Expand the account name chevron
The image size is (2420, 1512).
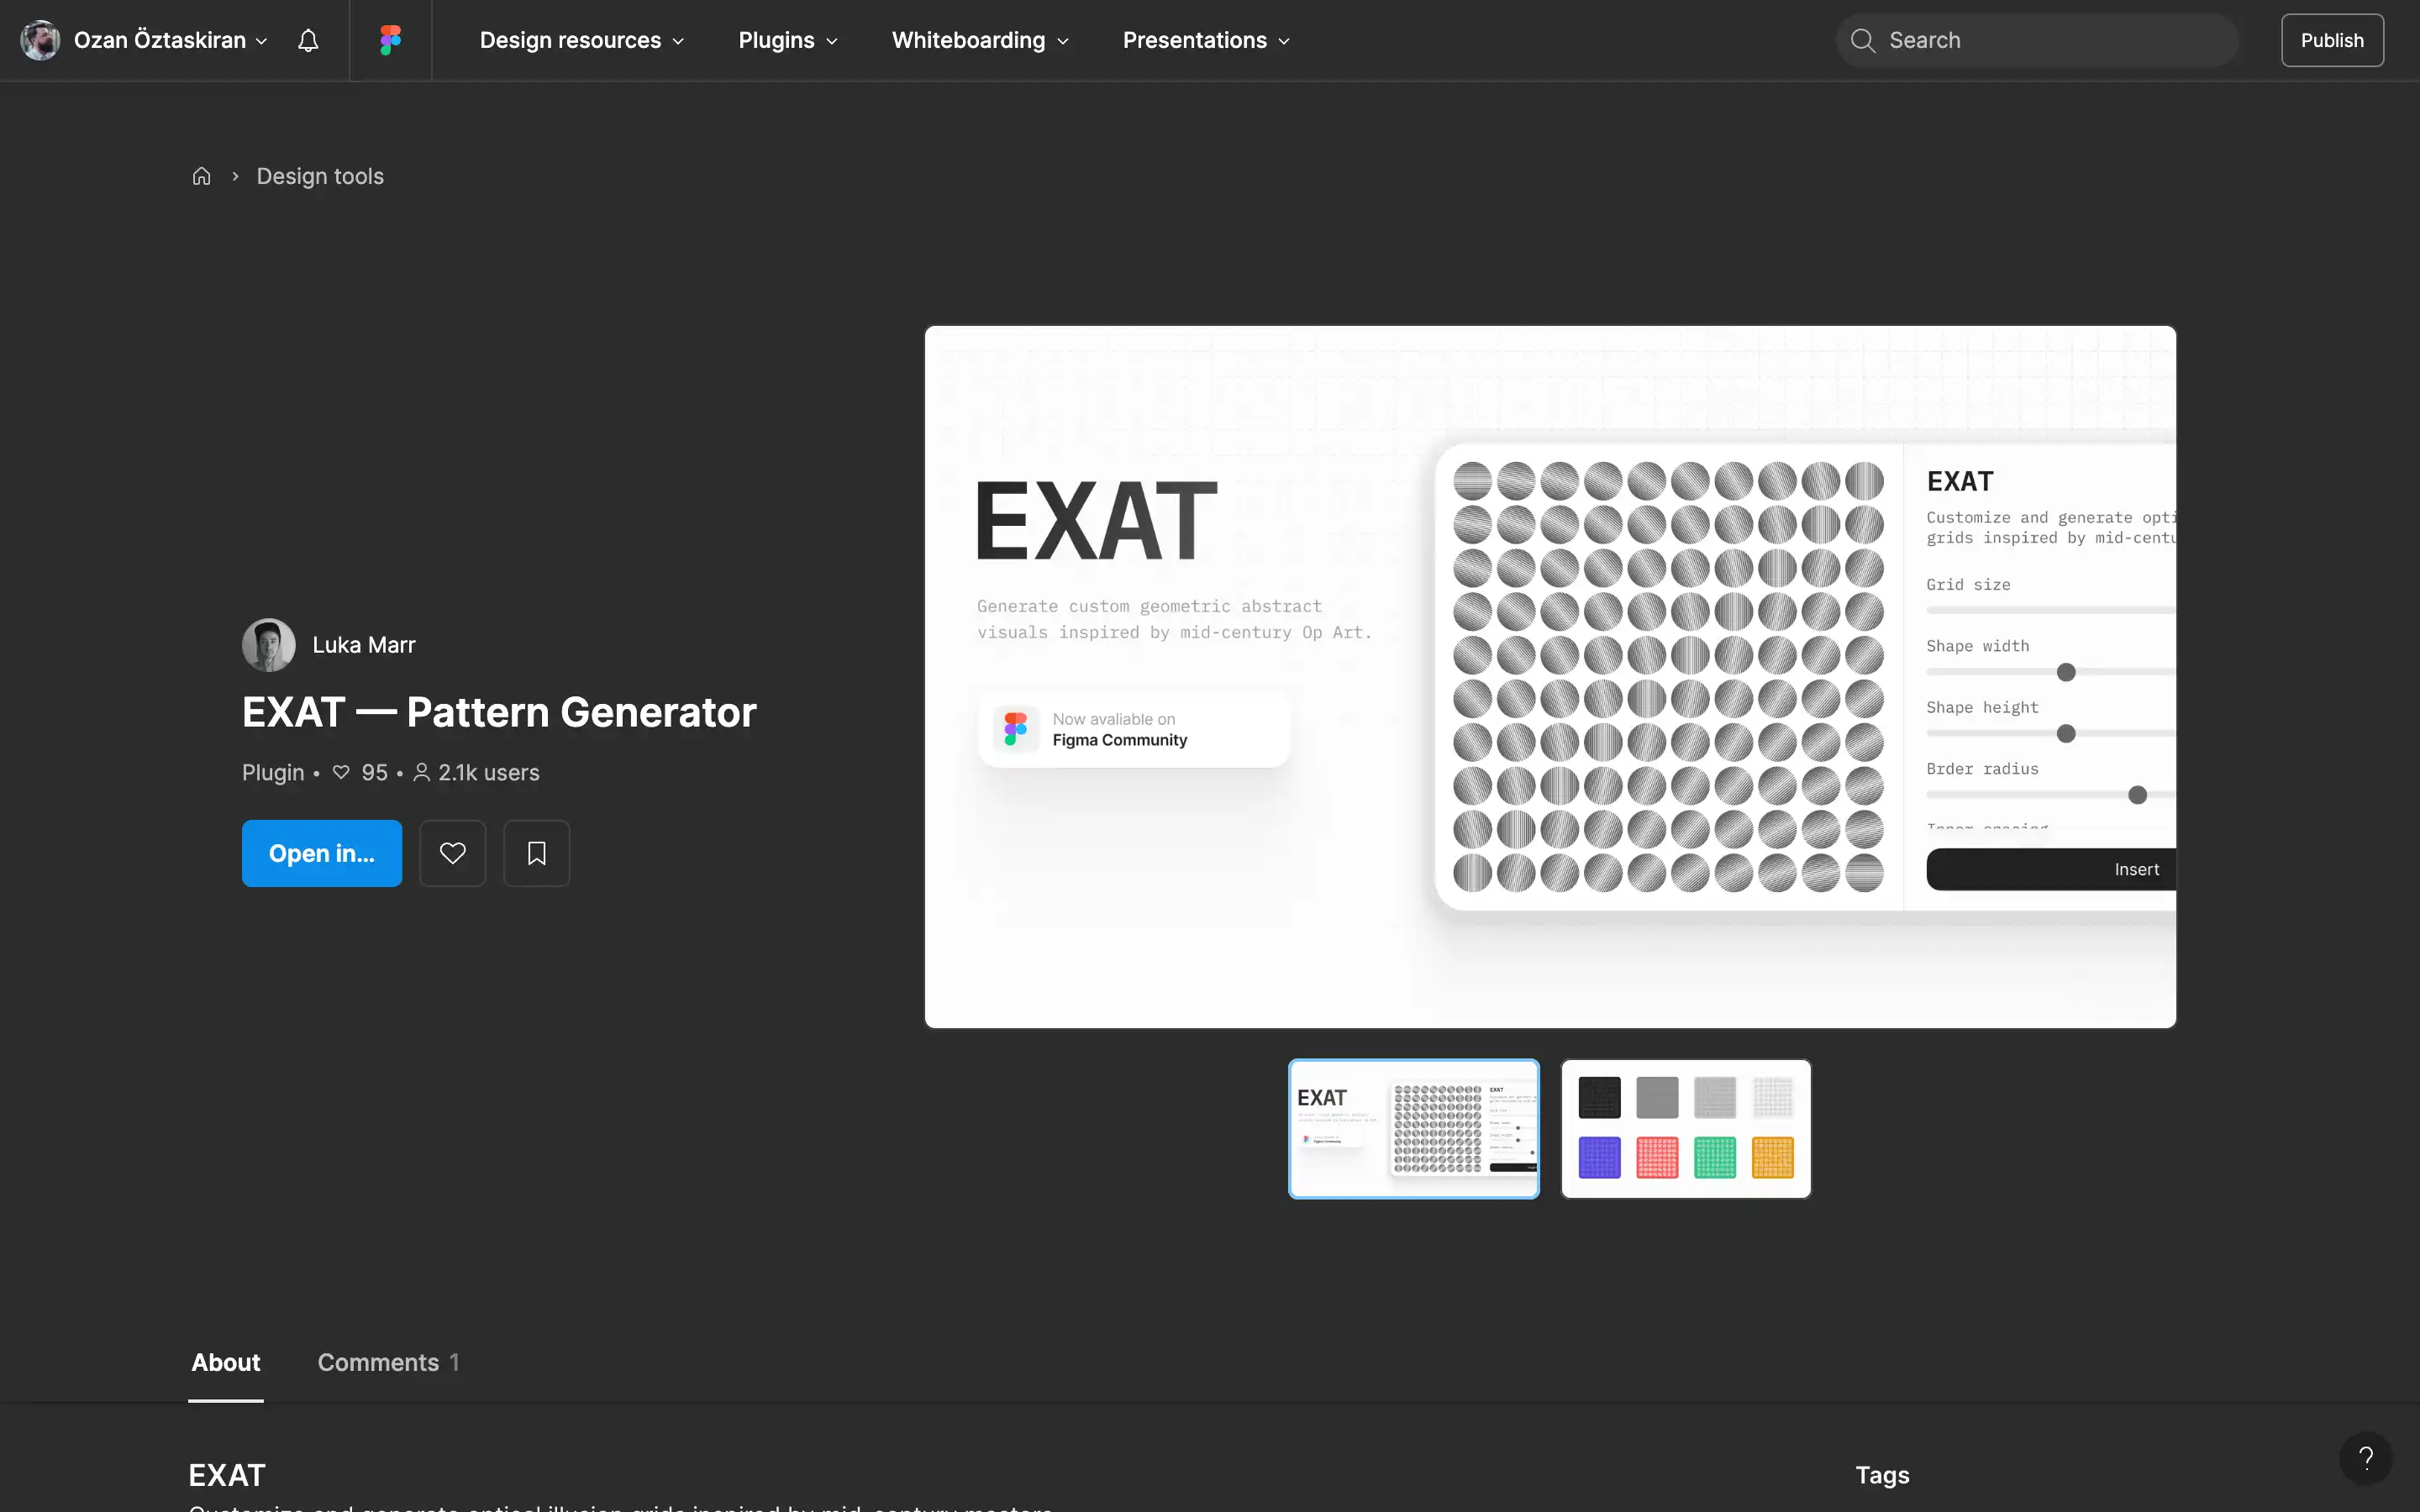262,41
